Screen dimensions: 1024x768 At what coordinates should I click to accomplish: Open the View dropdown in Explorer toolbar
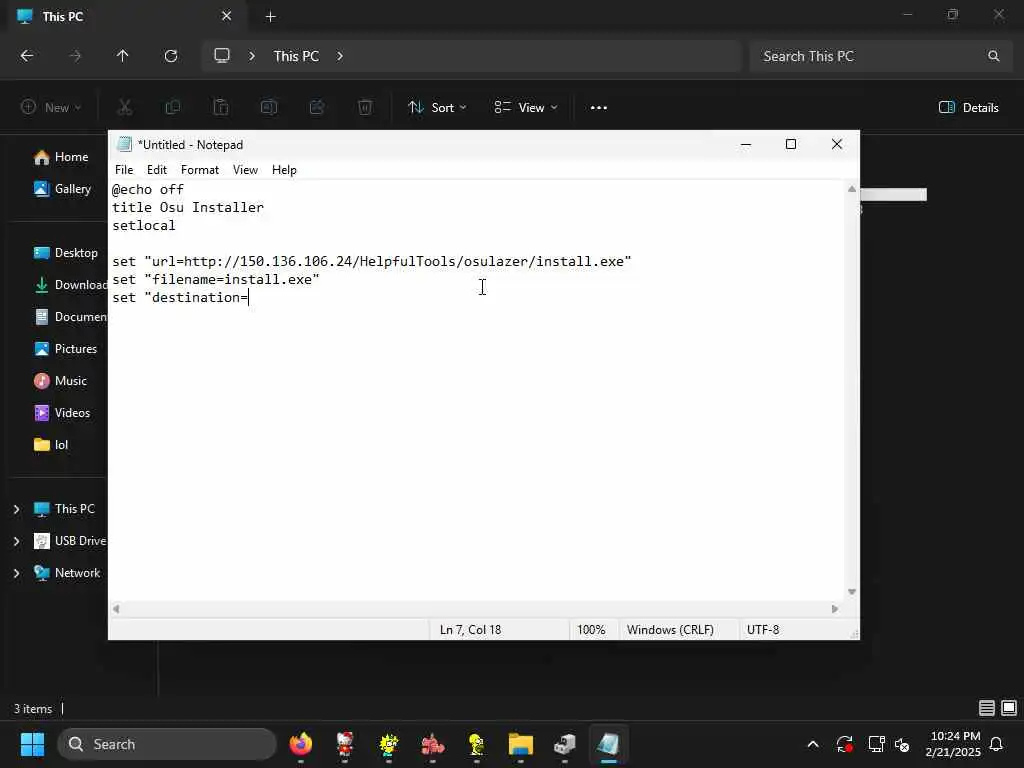[526, 108]
